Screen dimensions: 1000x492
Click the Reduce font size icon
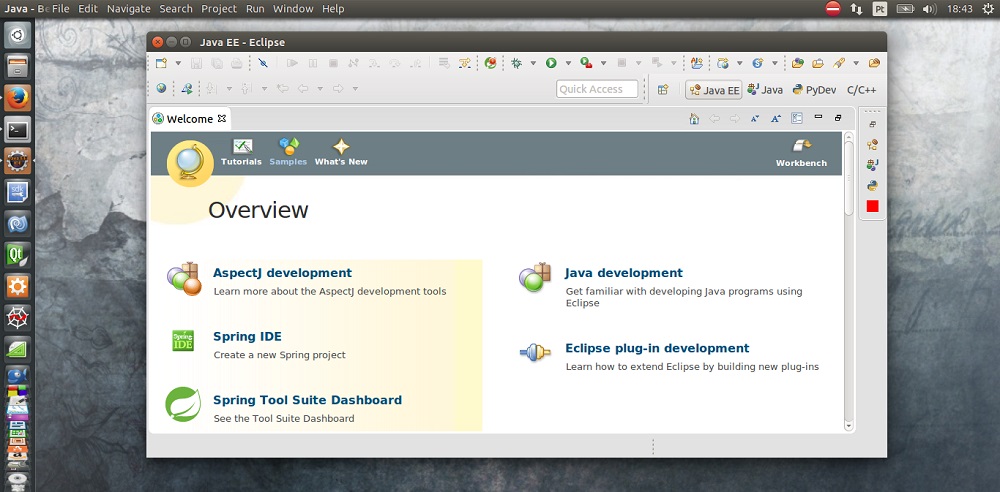tap(755, 119)
